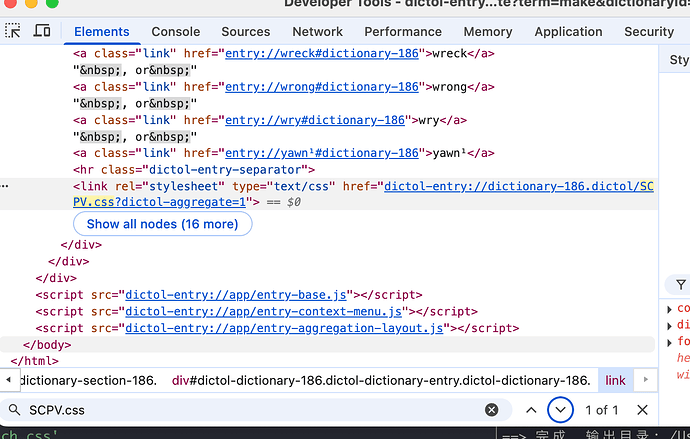This screenshot has height=439, width=690.
Task: Open the SCPV.css stylesheet href link
Action: pyautogui.click(x=518, y=187)
